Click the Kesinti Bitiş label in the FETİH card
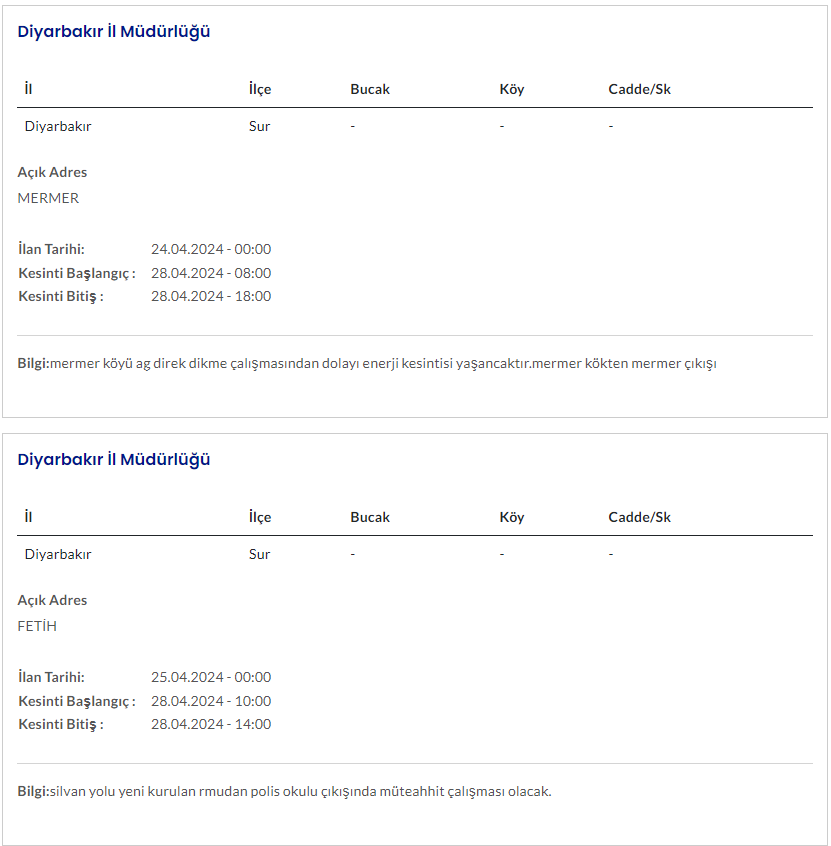The width and height of the screenshot is (831, 846). tap(61, 724)
